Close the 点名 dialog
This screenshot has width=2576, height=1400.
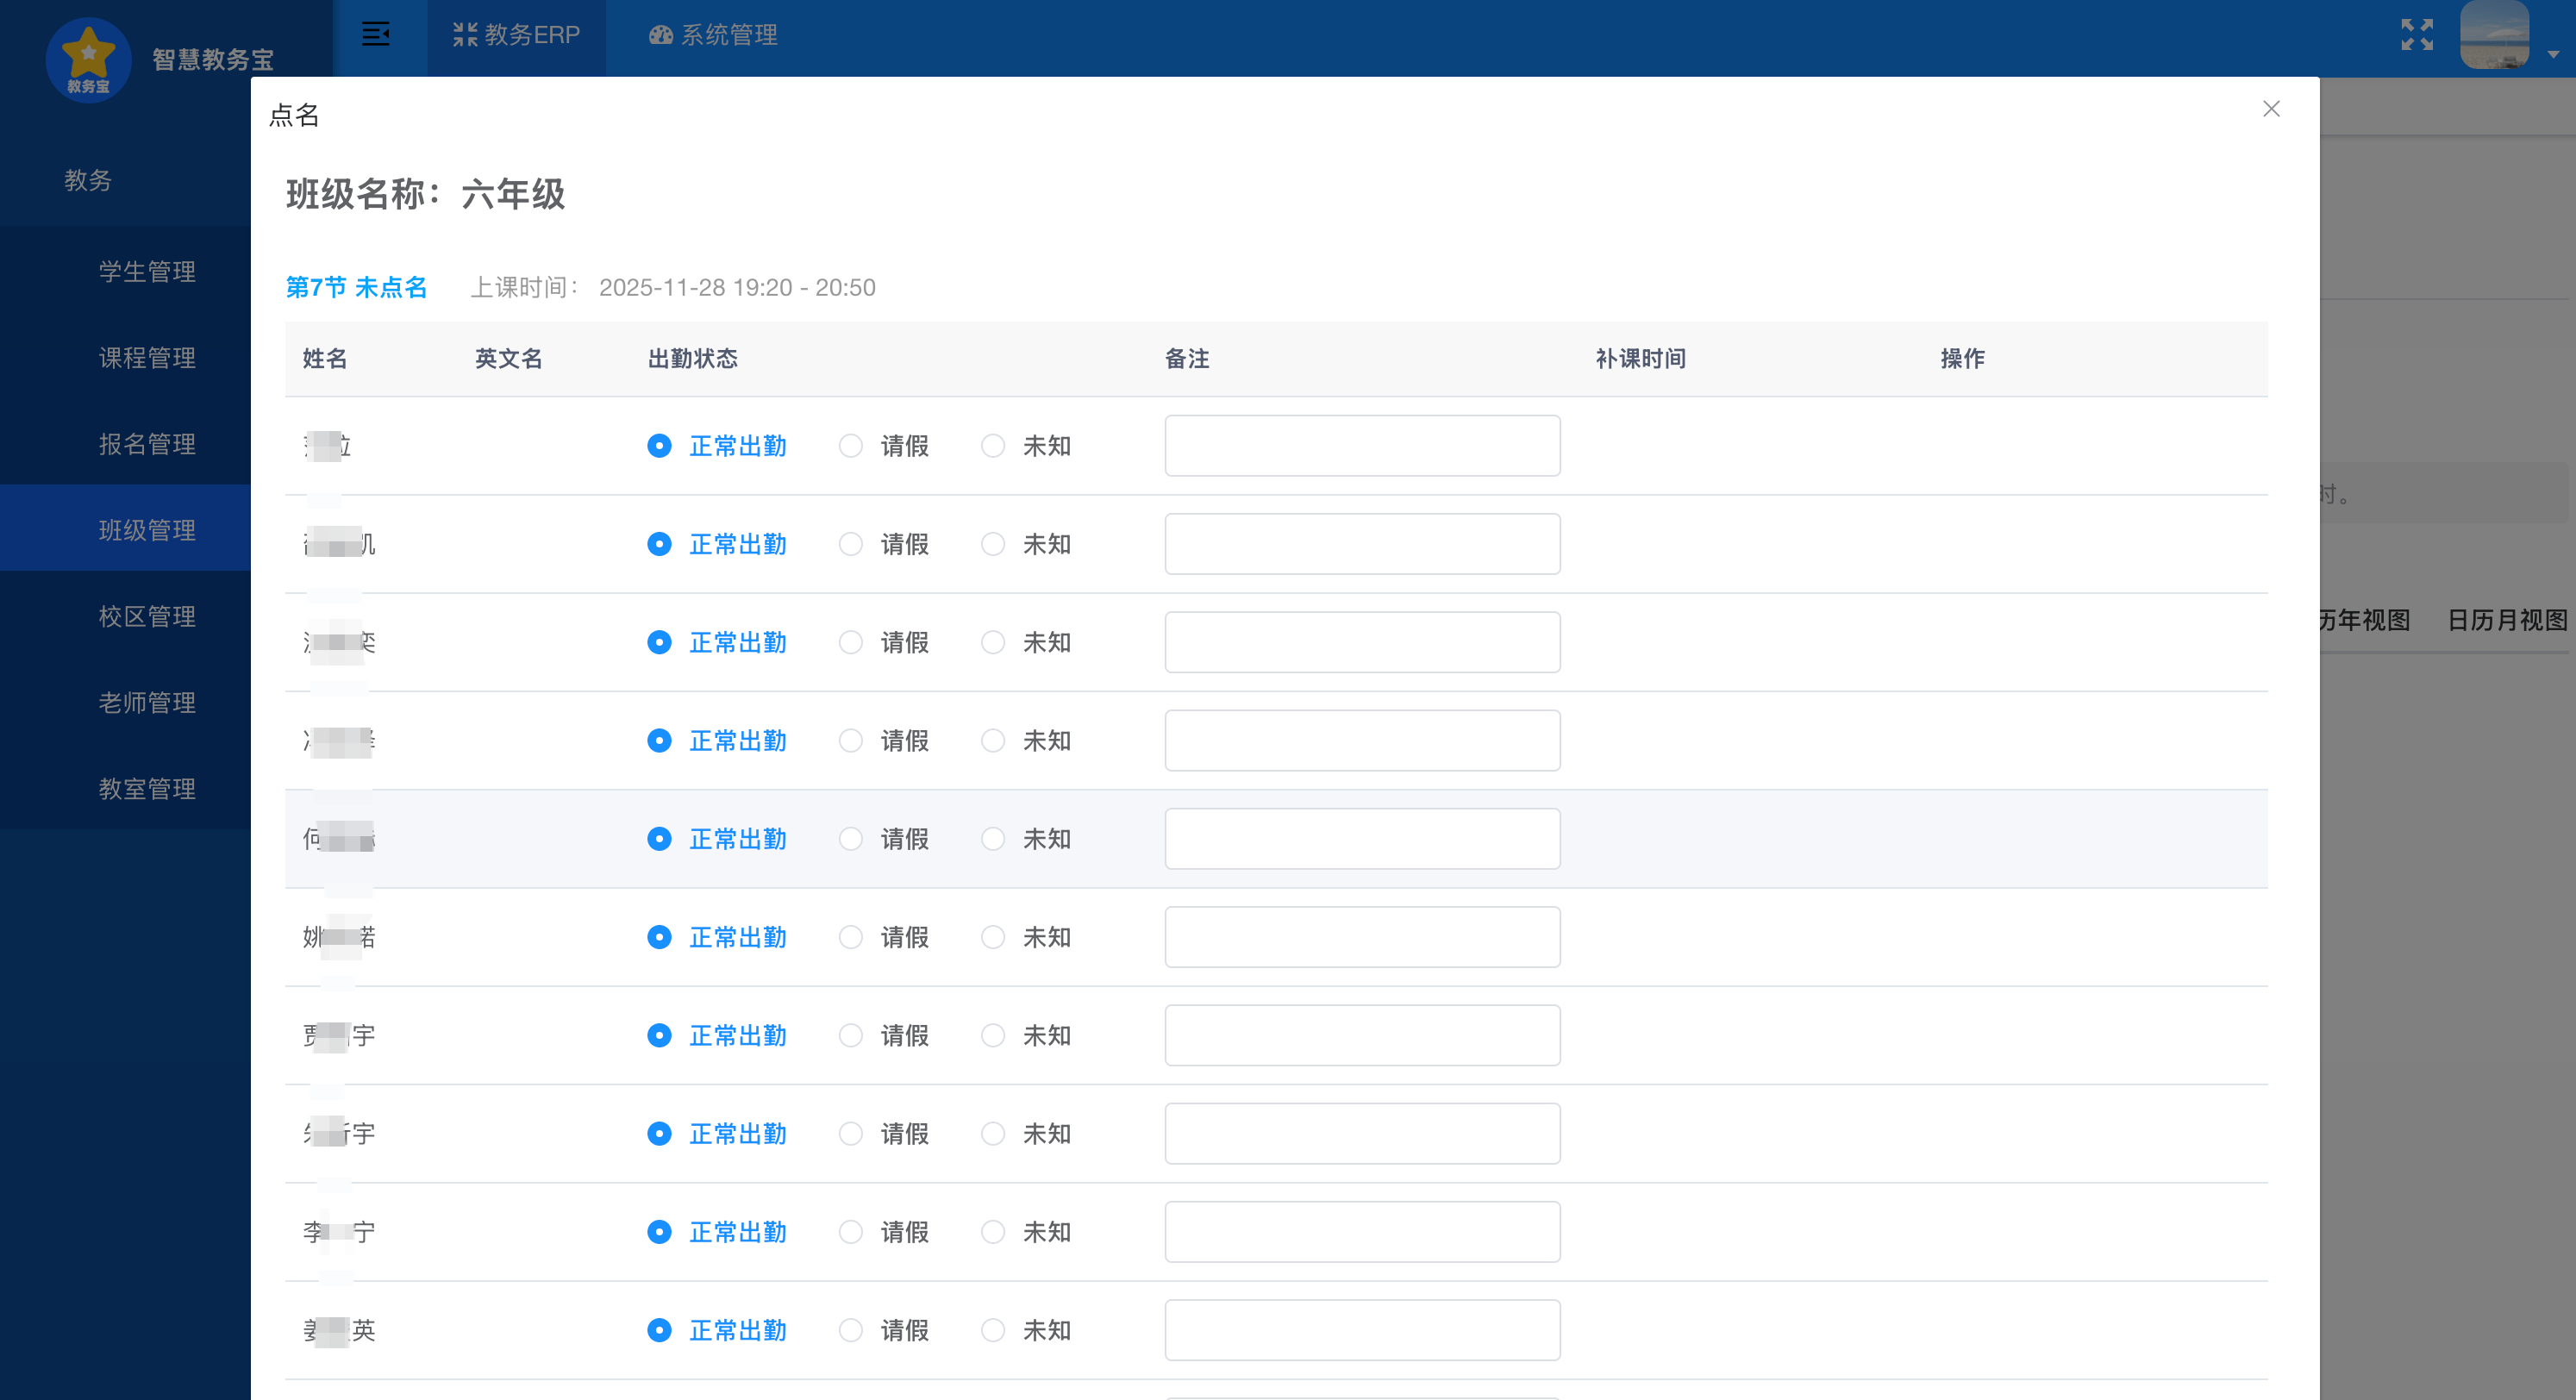2271,110
